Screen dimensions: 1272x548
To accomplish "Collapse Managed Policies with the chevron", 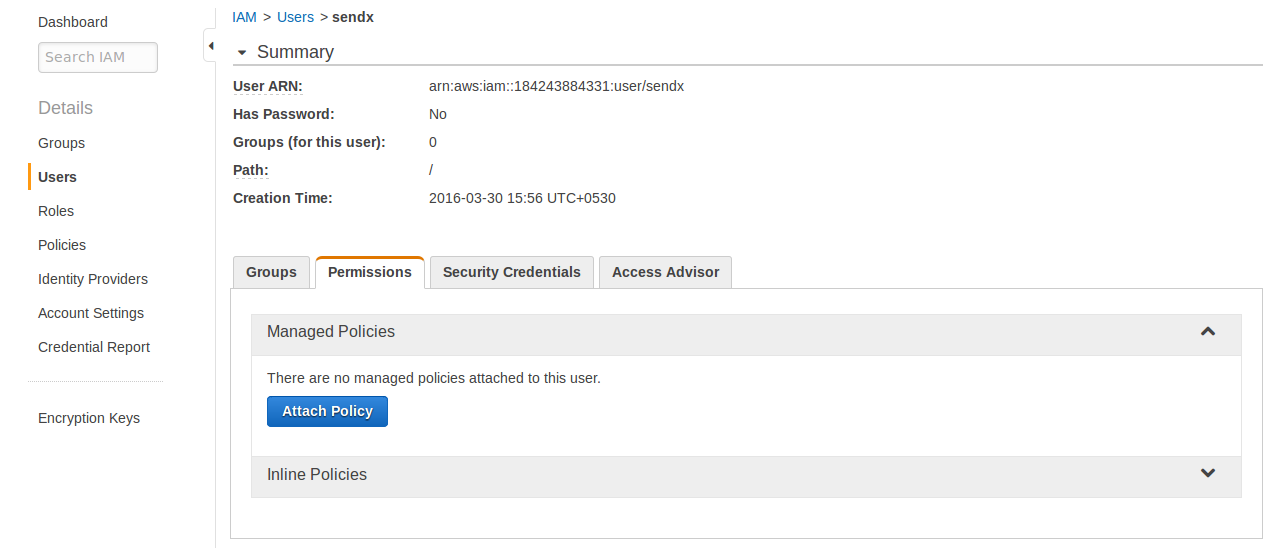I will (x=1208, y=331).
